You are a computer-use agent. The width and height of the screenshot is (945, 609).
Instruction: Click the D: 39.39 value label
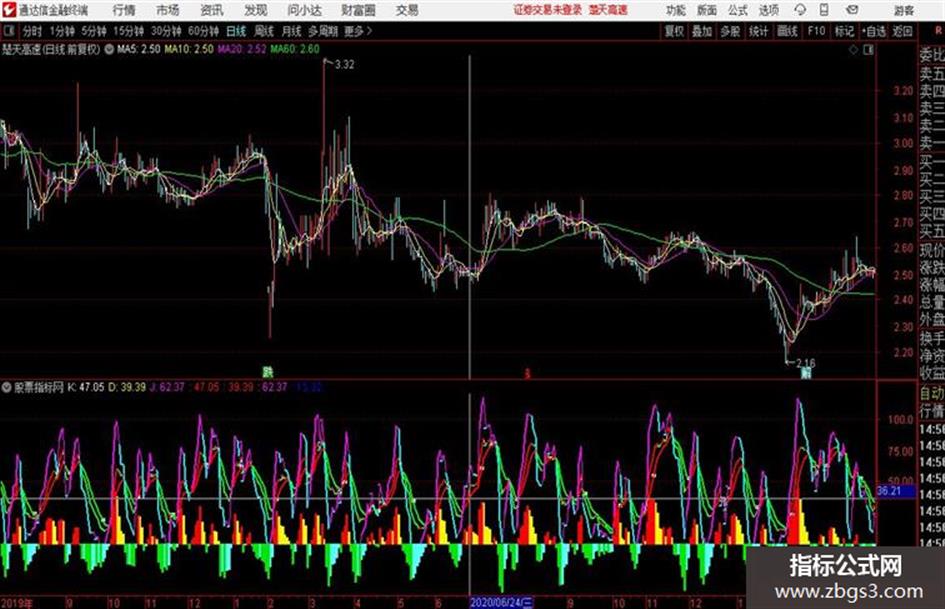pos(127,387)
